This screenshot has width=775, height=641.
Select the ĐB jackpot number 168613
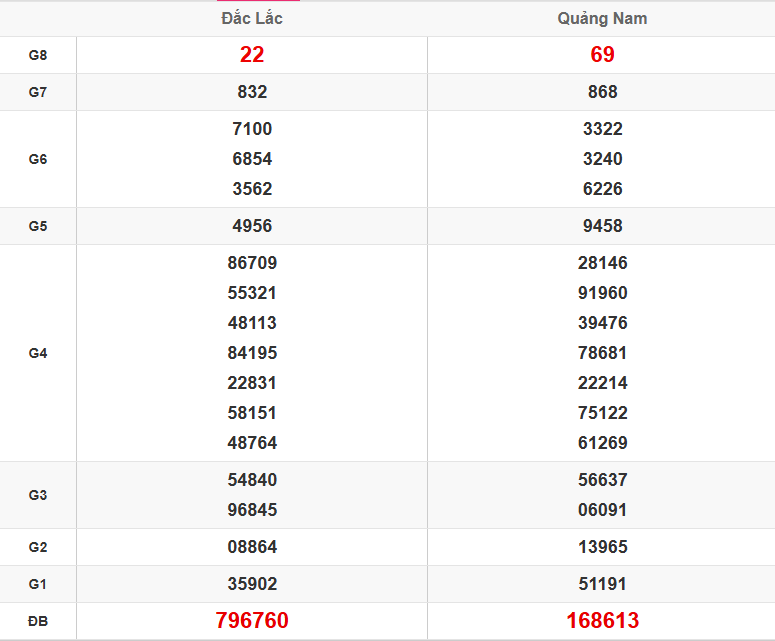tap(602, 621)
